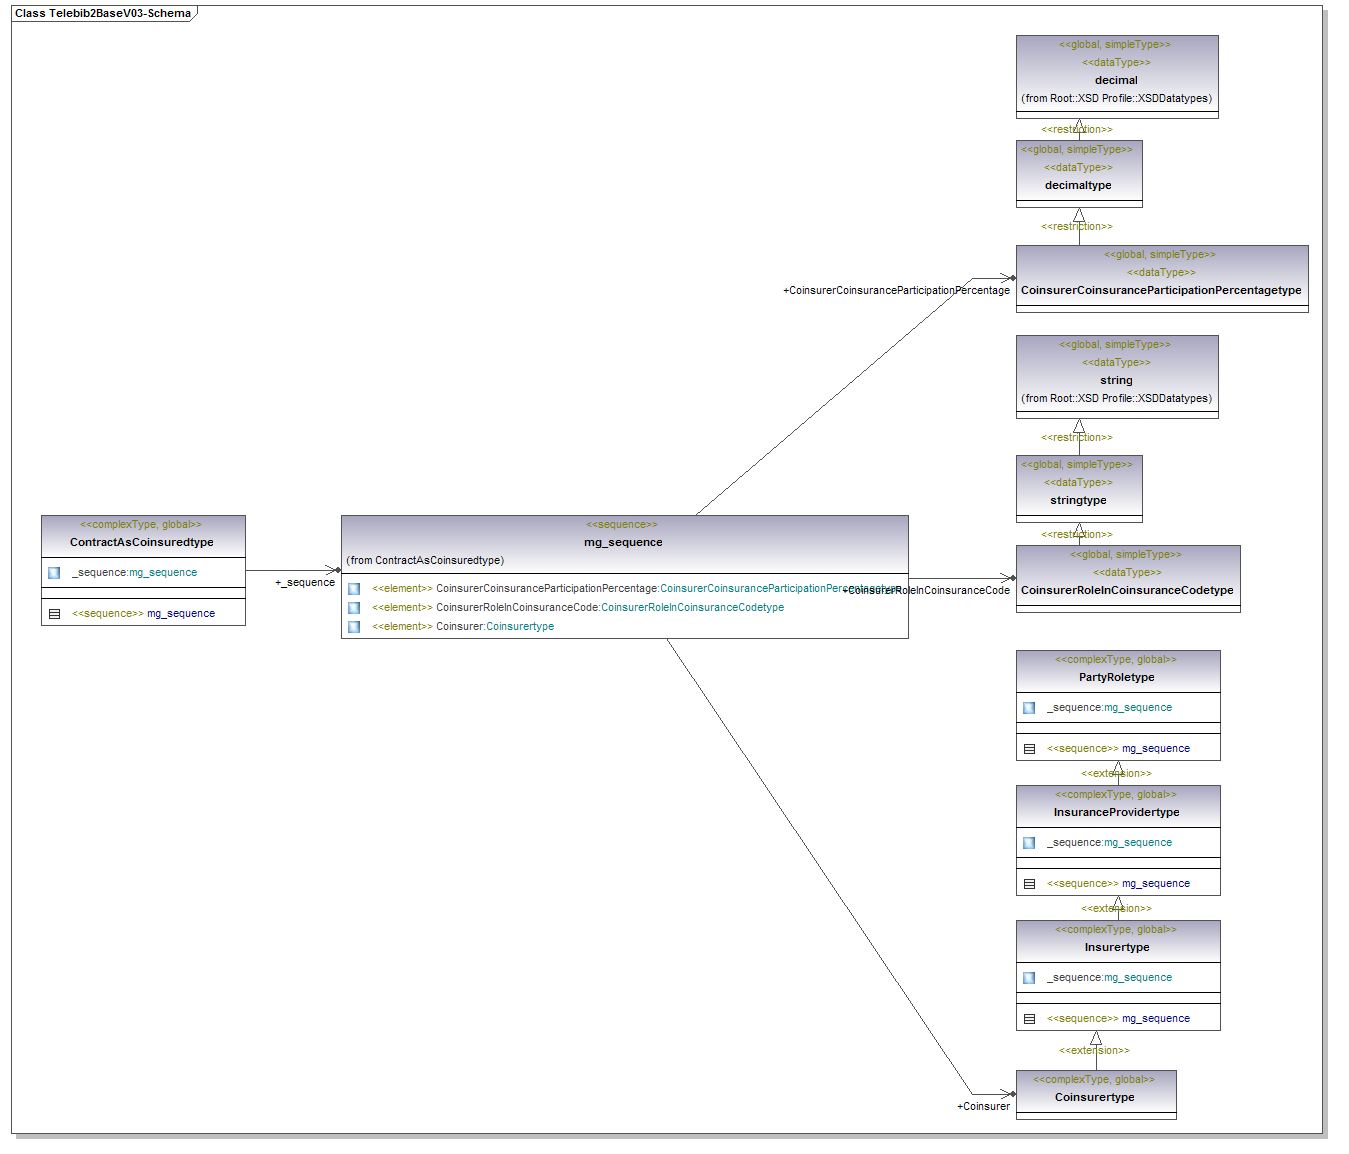This screenshot has width=1349, height=1154.
Task: Click the sequence icon in PartyRoletype's bottom compartment
Action: tap(1029, 749)
